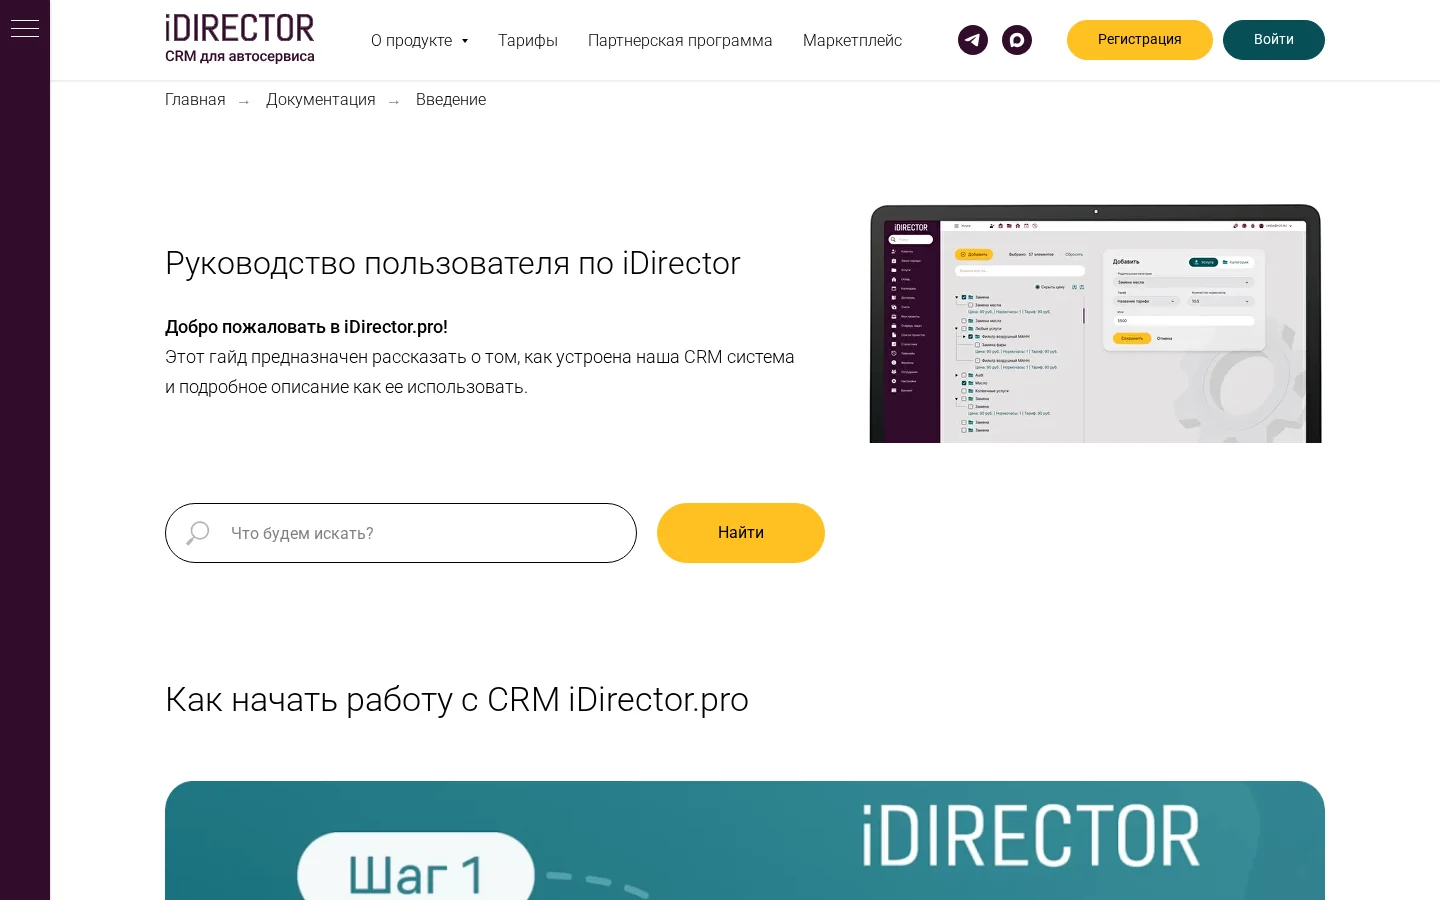
Task: Click the "Войти" login button
Action: tap(1274, 40)
